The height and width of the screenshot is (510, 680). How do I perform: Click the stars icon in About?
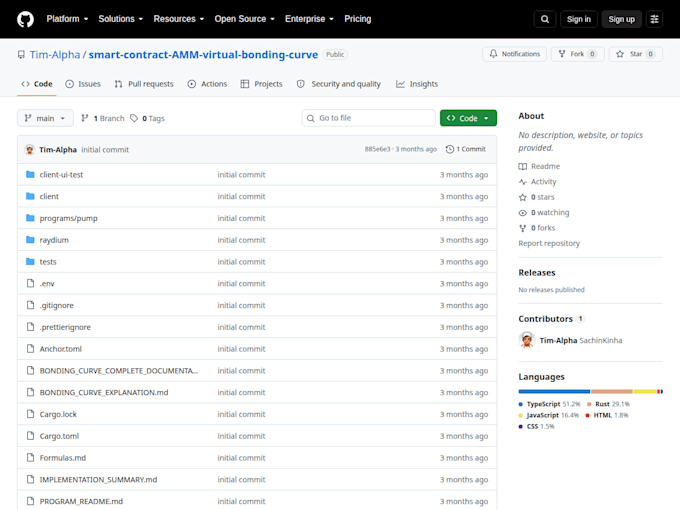[x=523, y=197]
